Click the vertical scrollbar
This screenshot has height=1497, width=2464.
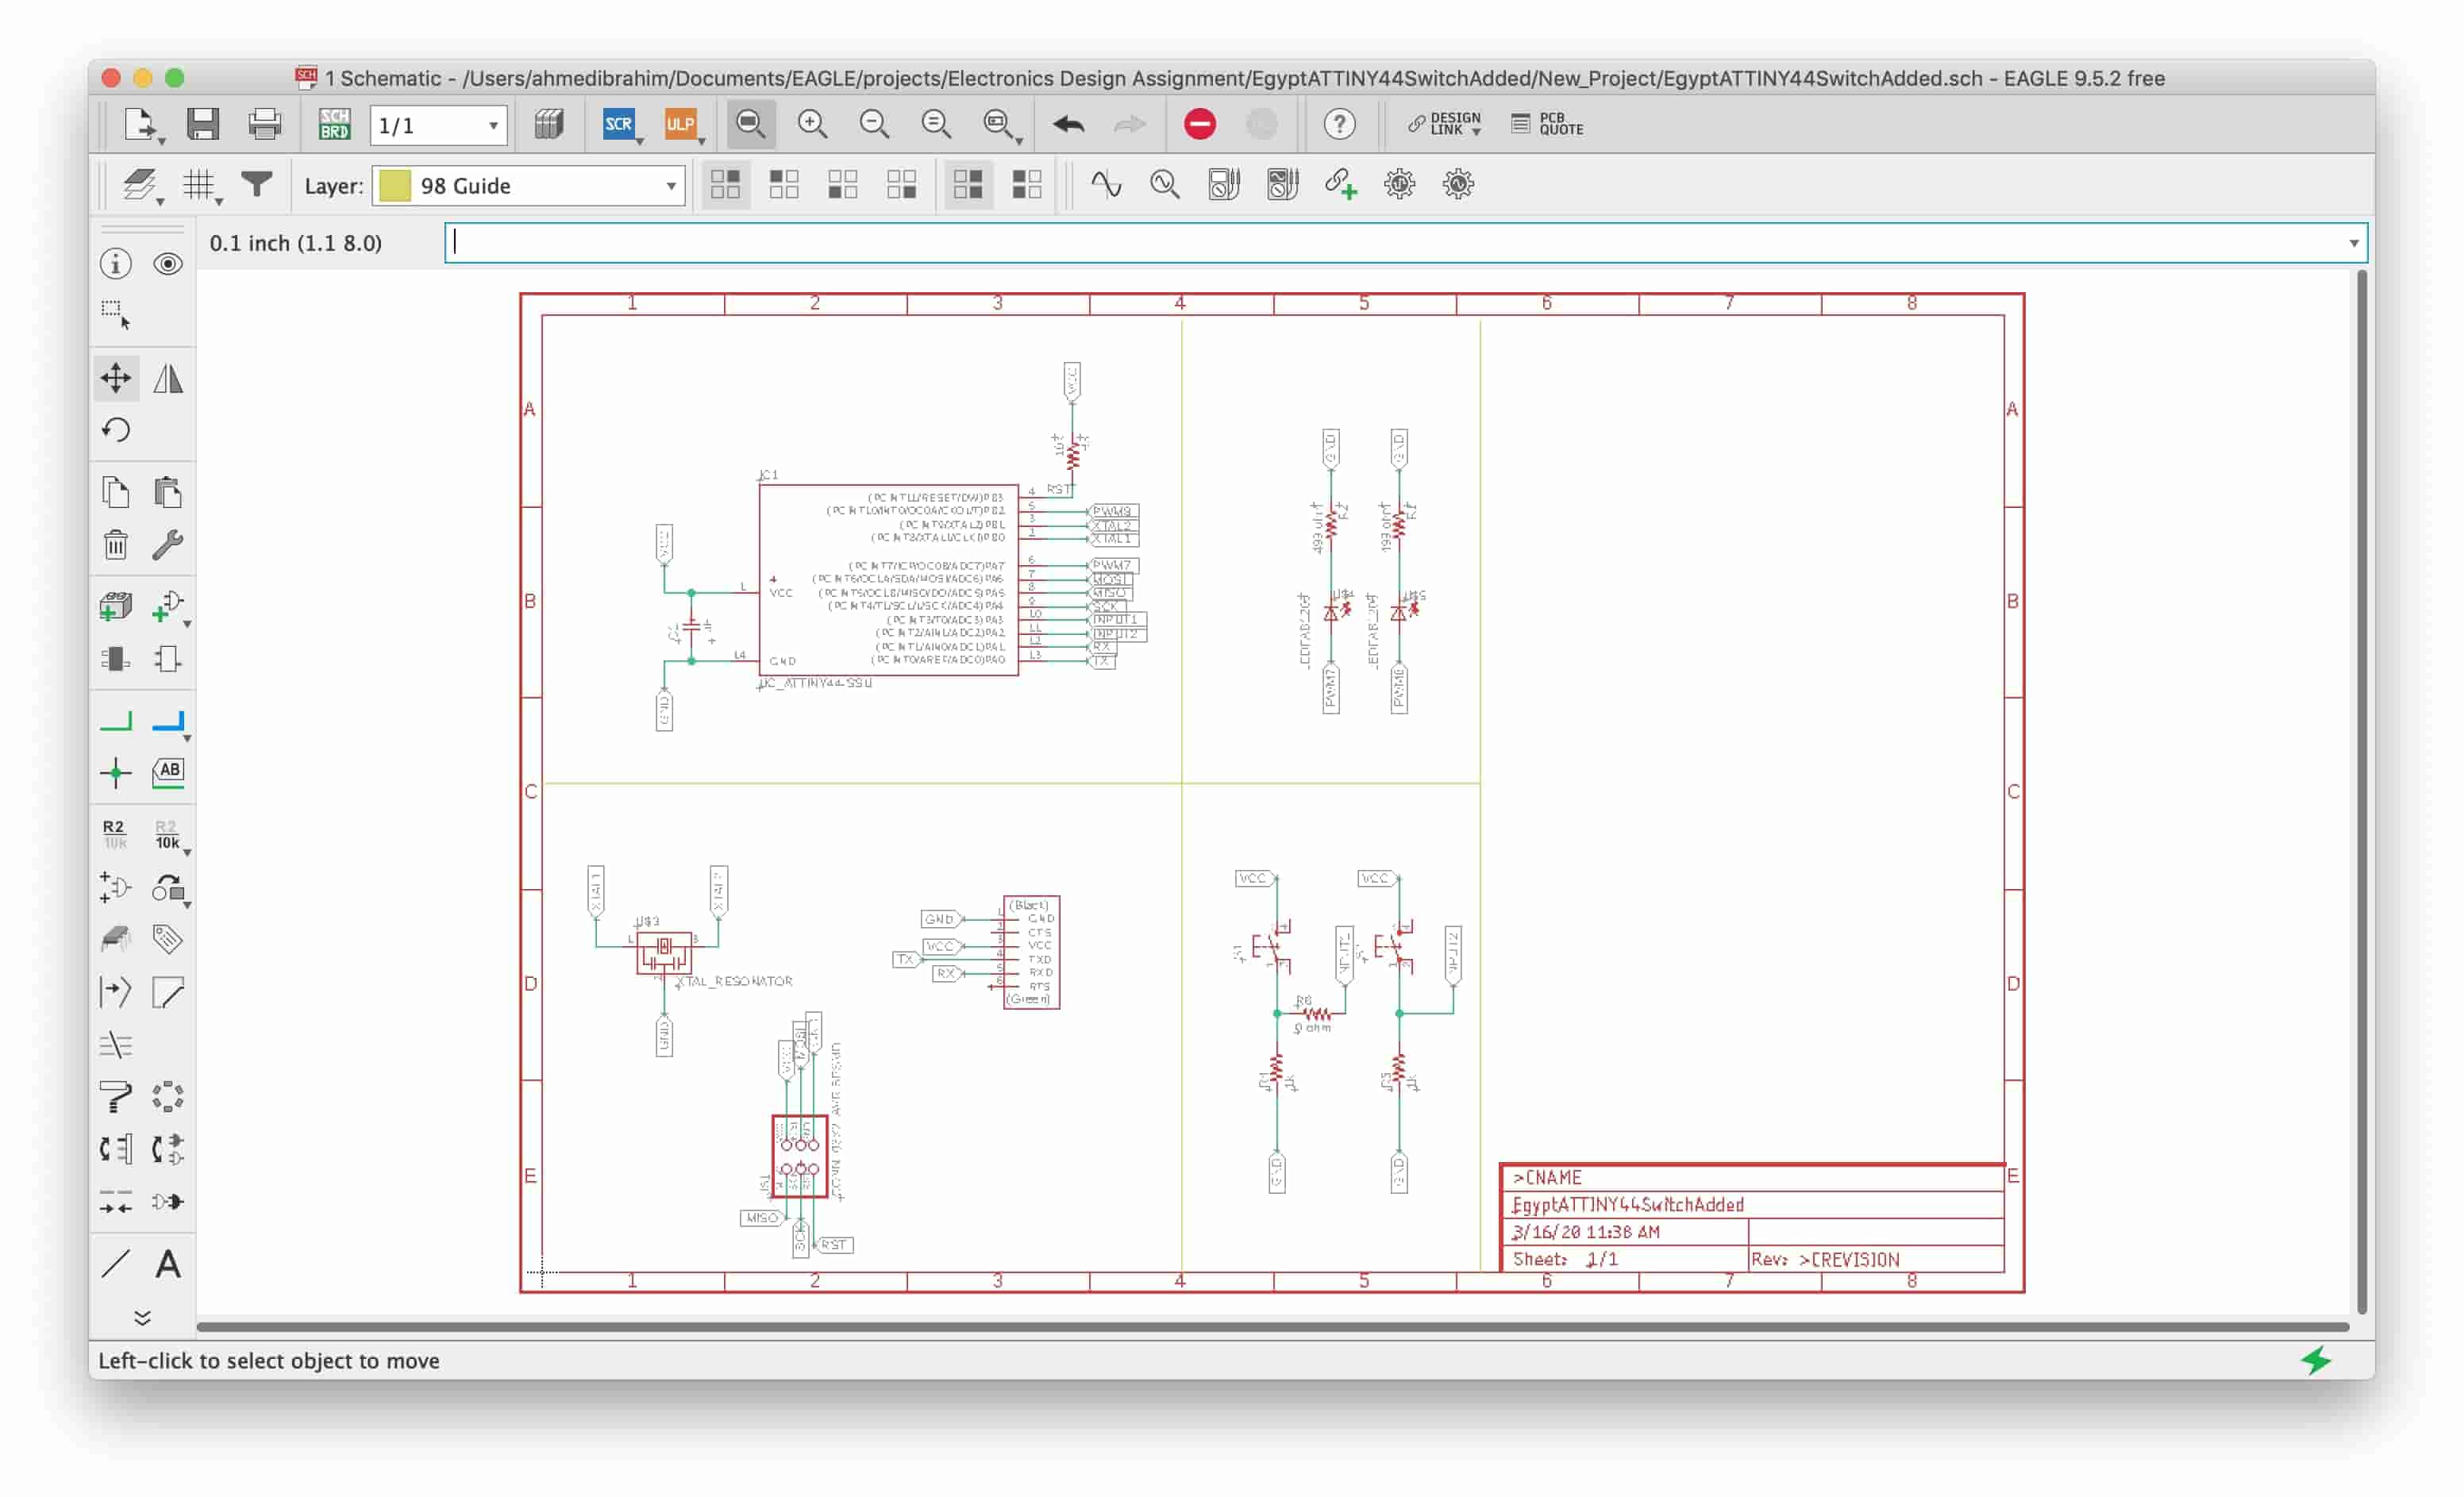tap(2361, 792)
